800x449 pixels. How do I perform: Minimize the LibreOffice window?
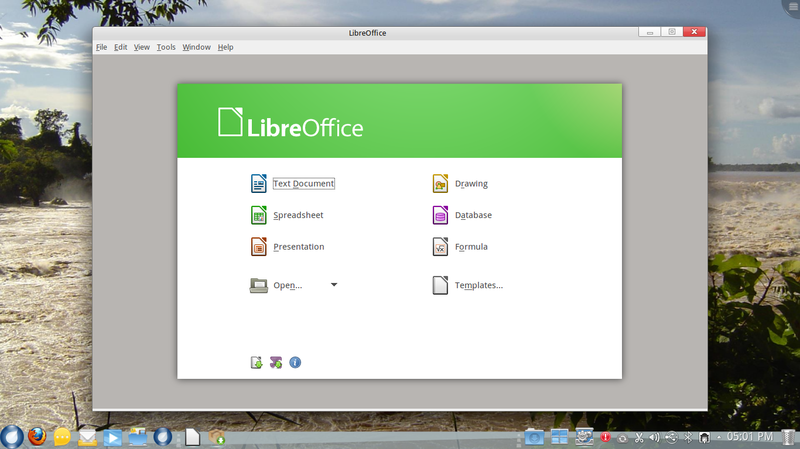tap(649, 32)
